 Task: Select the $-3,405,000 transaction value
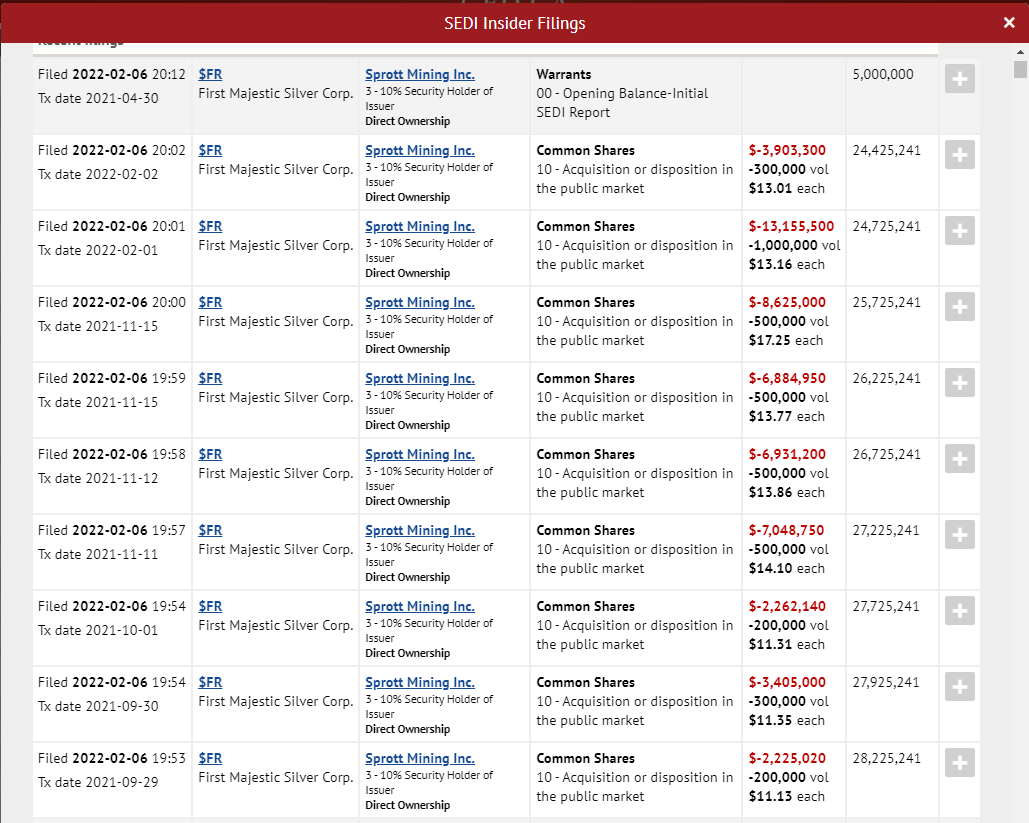coord(787,683)
